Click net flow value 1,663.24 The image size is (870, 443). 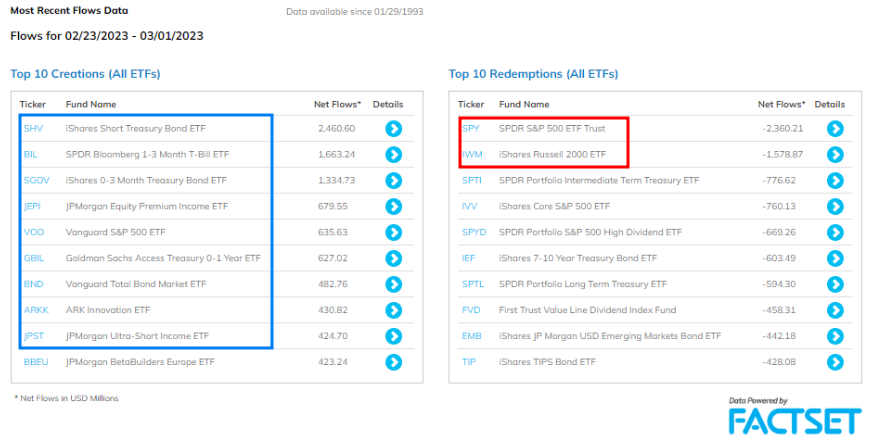tap(336, 154)
